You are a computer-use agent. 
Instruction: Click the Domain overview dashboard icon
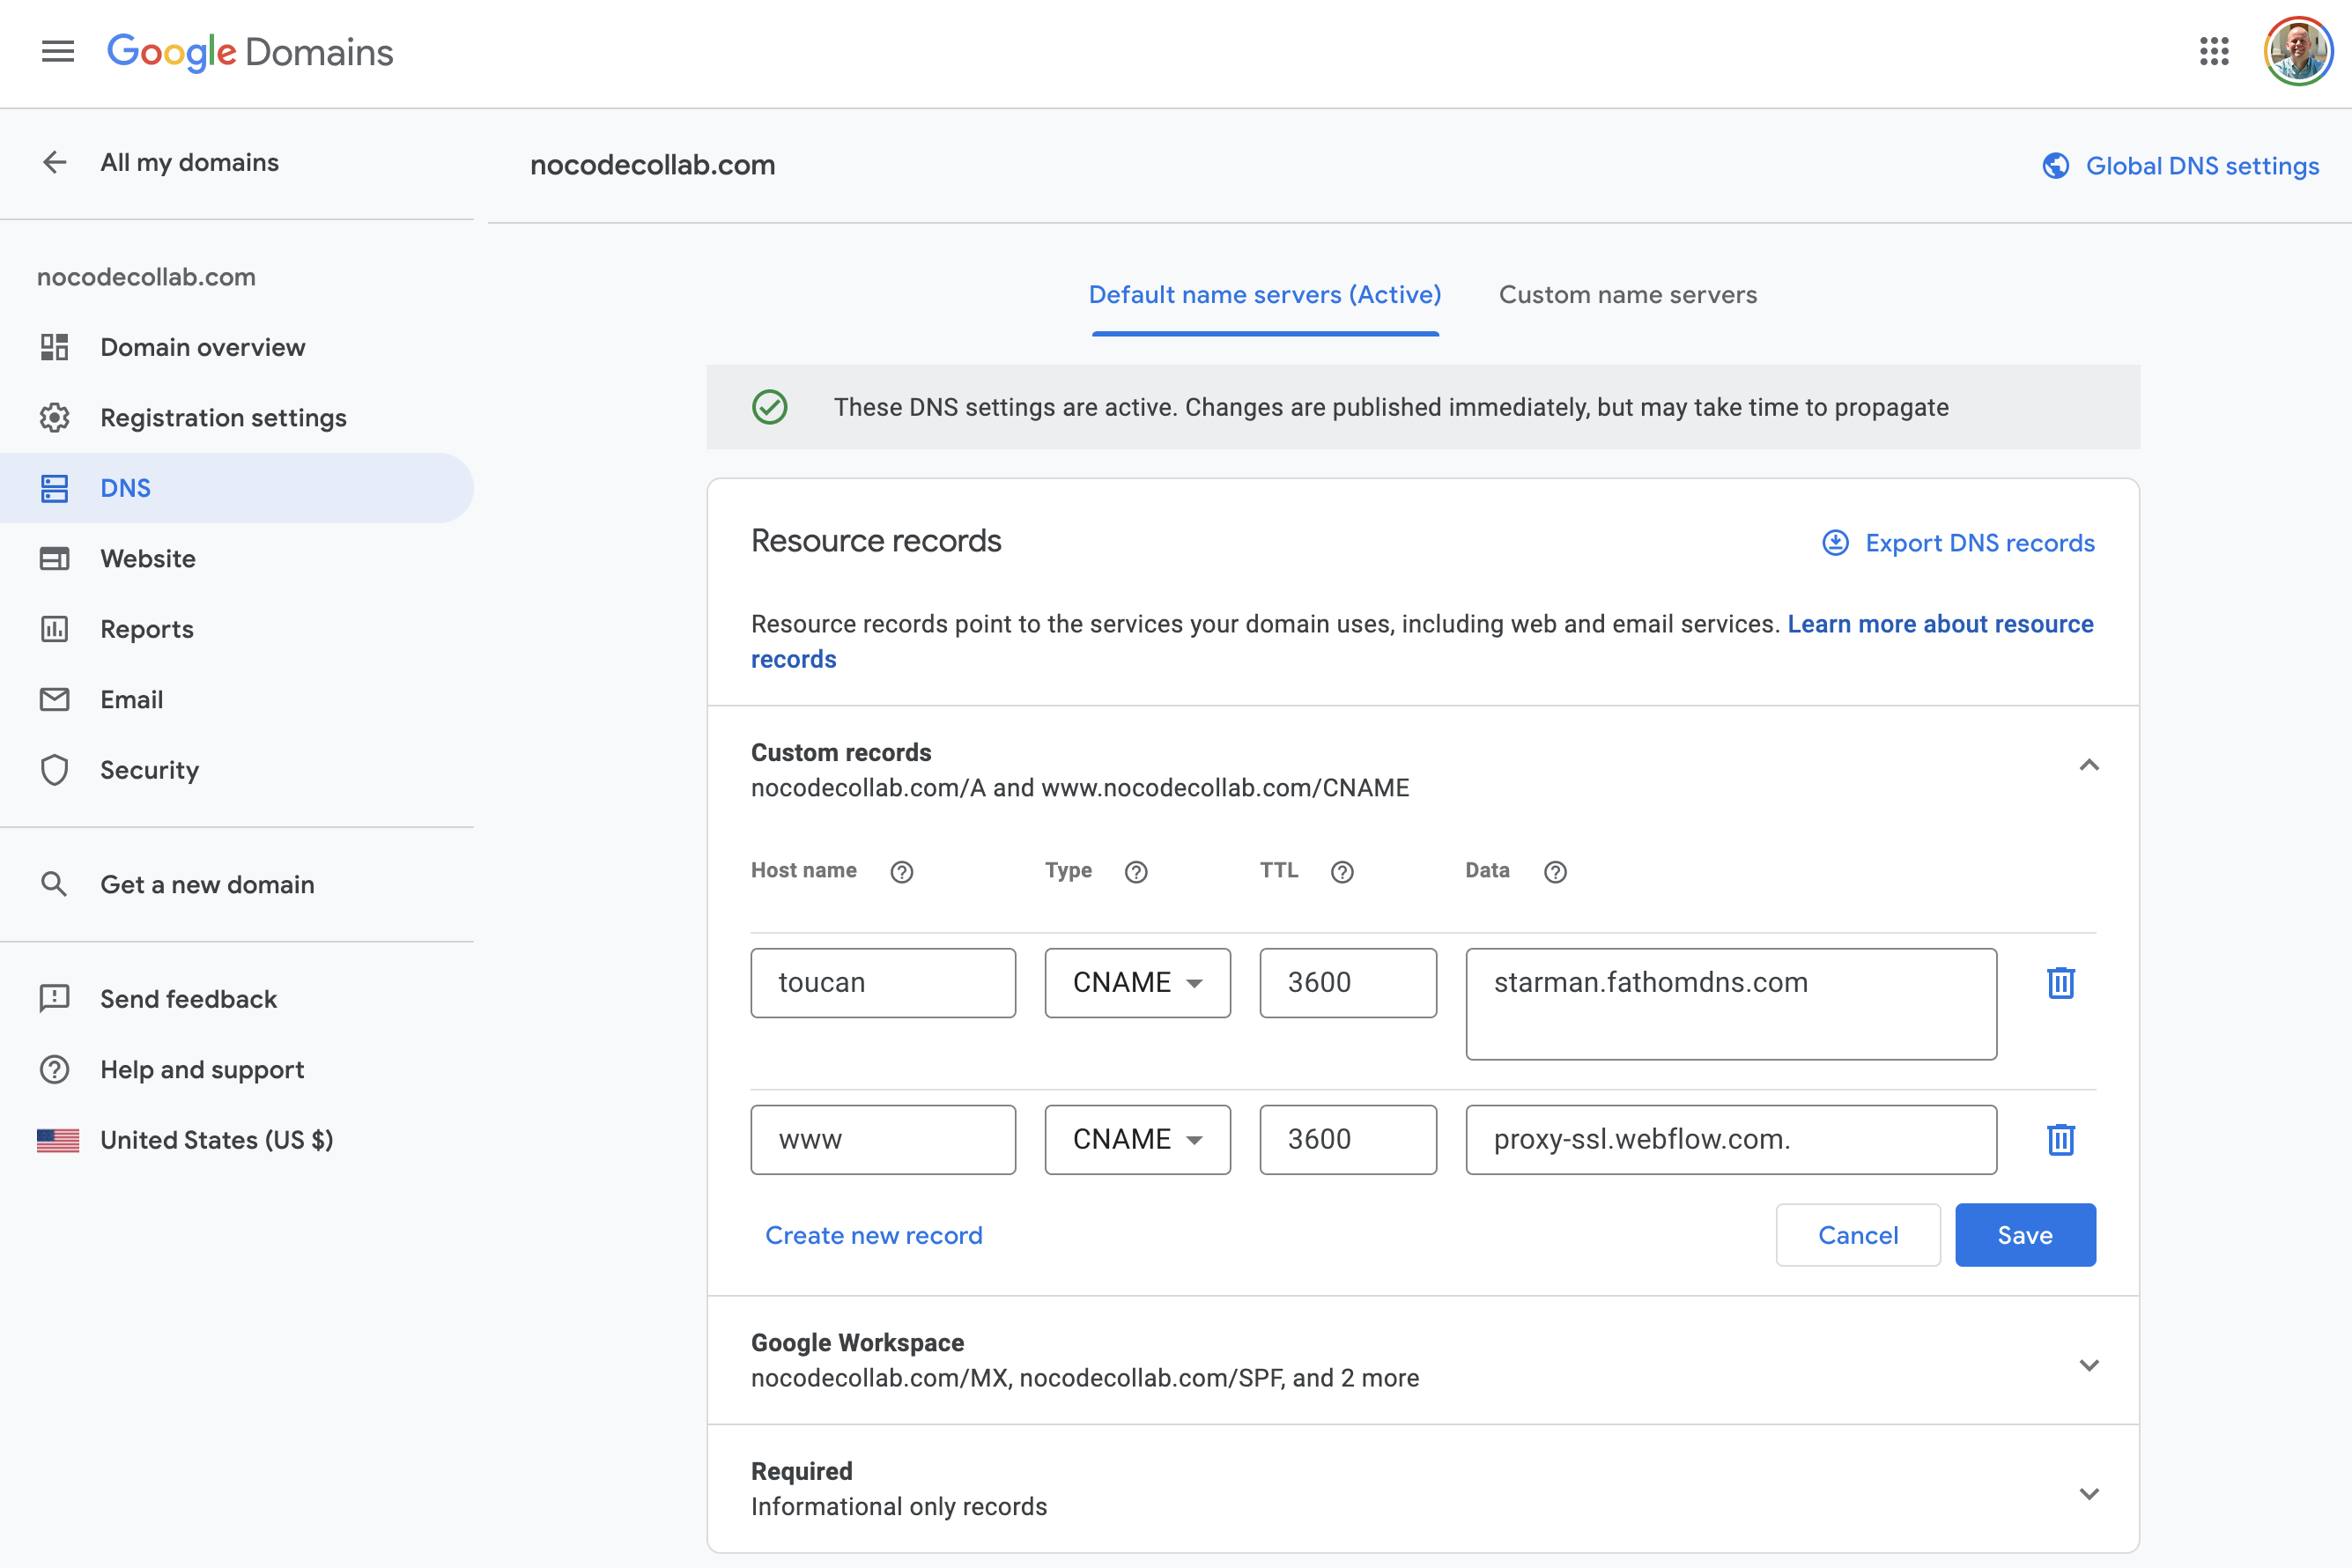click(54, 347)
